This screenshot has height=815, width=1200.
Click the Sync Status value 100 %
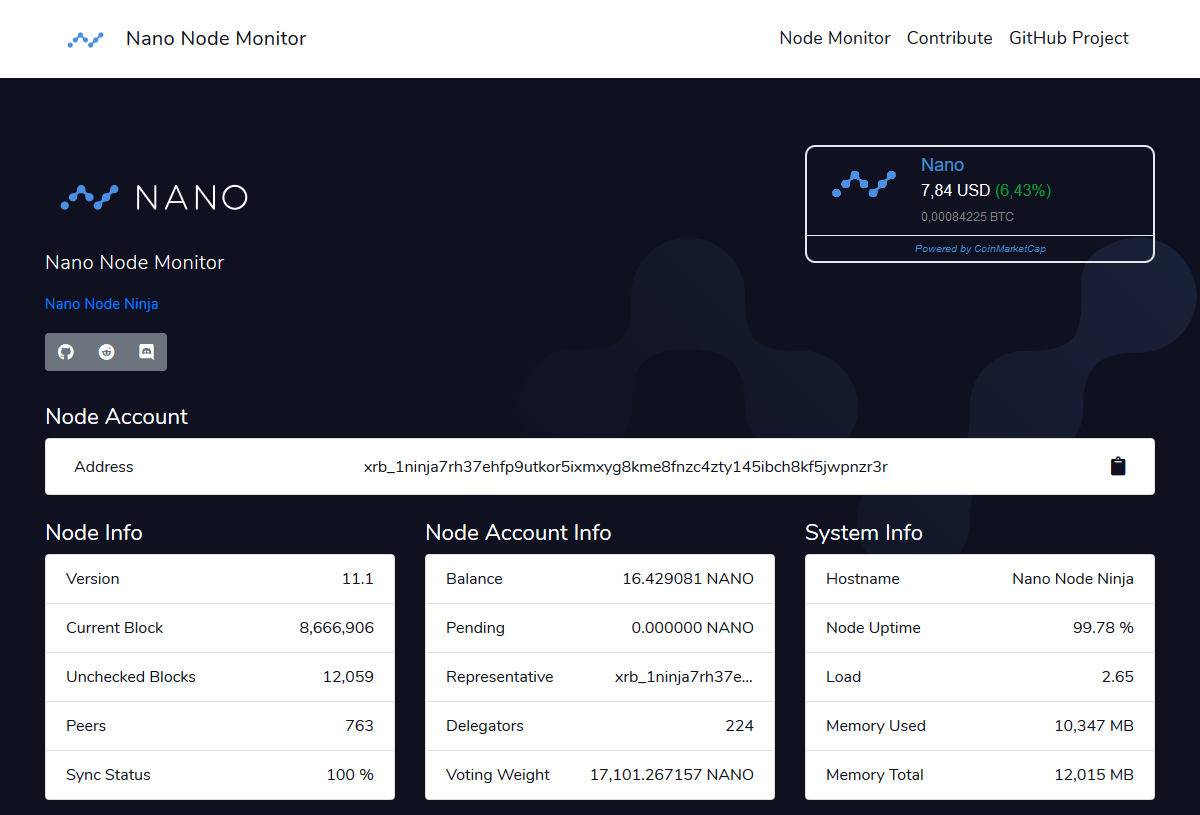click(x=350, y=775)
